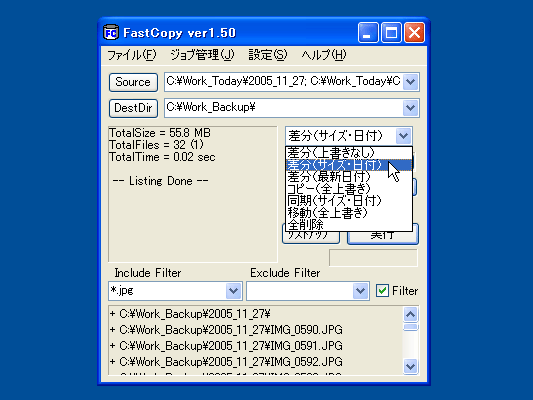
Task: Click the 実行 execute button
Action: point(383,237)
